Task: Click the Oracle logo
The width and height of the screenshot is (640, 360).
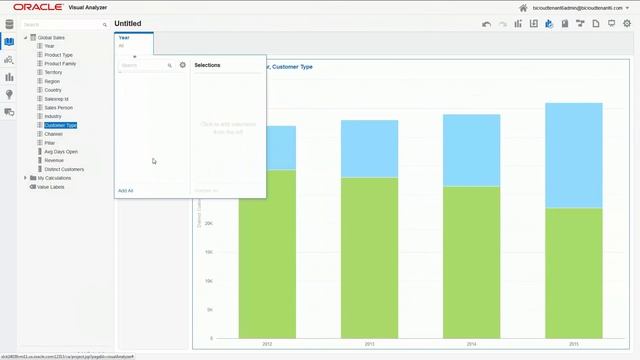Action: (38, 7)
